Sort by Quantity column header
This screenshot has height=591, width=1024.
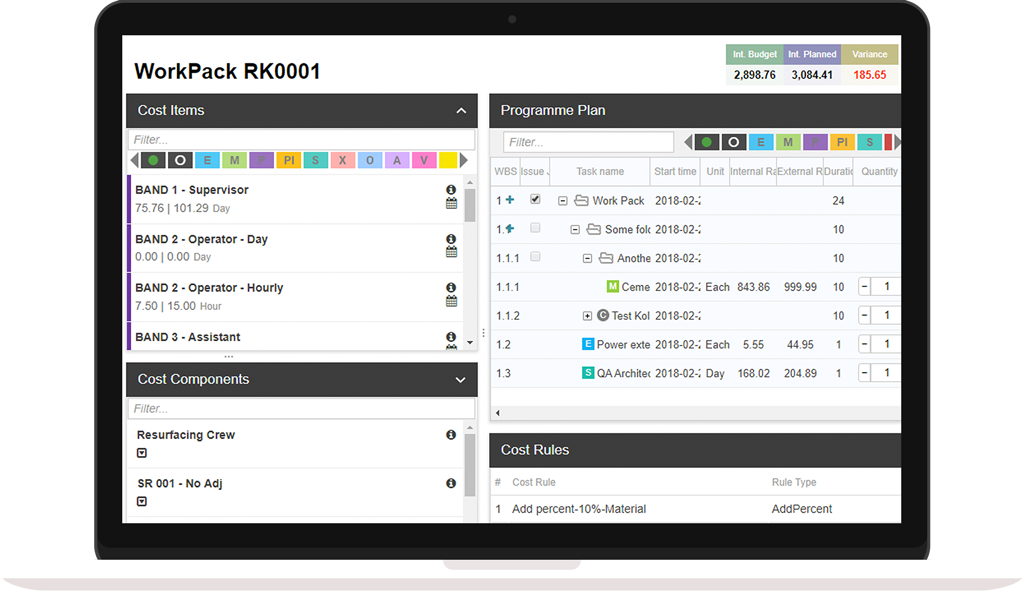878,172
